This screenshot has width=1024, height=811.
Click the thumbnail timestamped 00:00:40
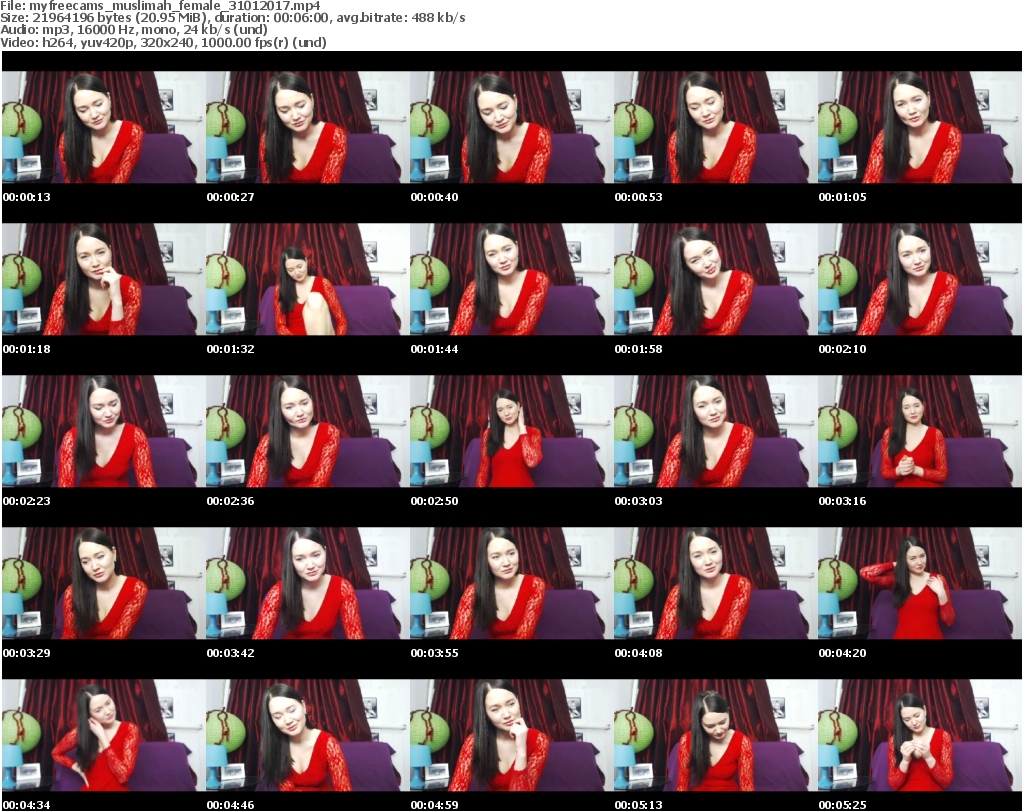click(512, 127)
